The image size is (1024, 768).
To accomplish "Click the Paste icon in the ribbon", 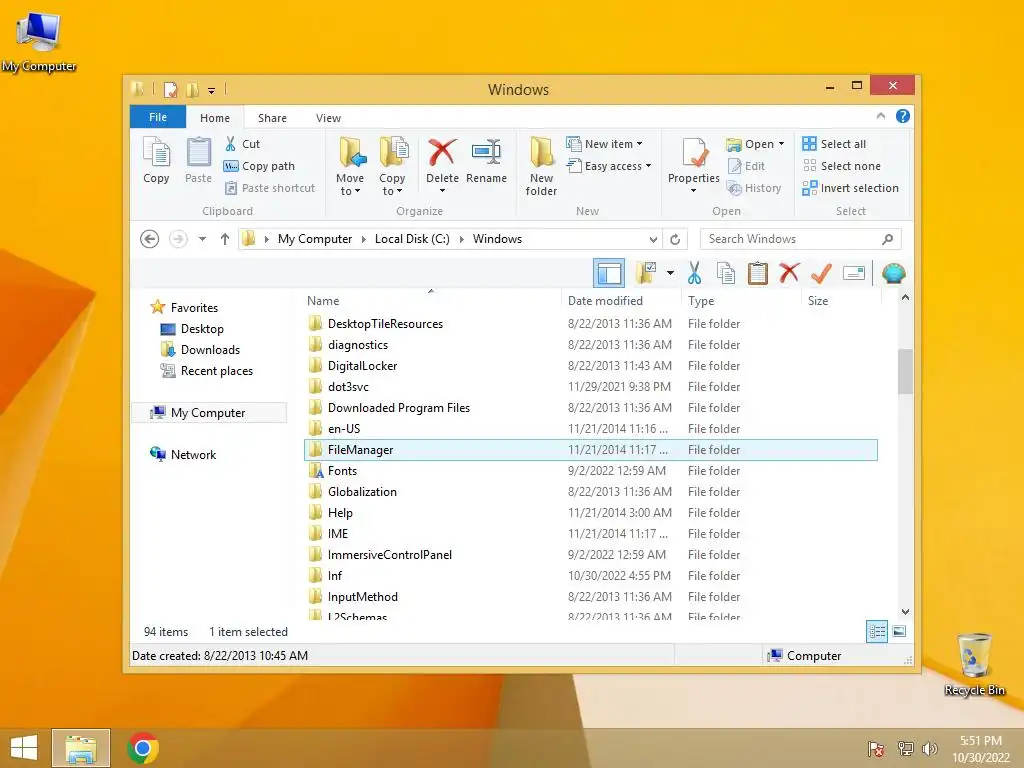I will coord(199,161).
